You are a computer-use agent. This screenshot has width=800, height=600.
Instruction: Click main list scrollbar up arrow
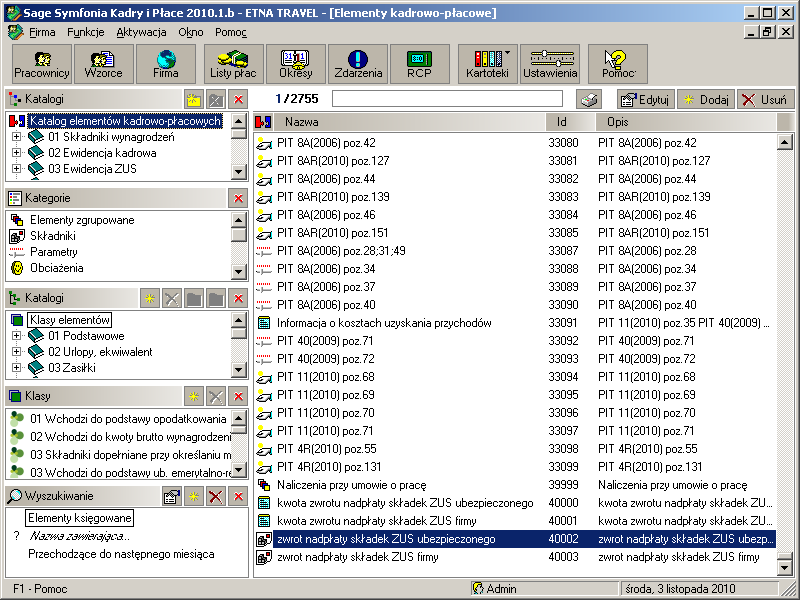785,142
